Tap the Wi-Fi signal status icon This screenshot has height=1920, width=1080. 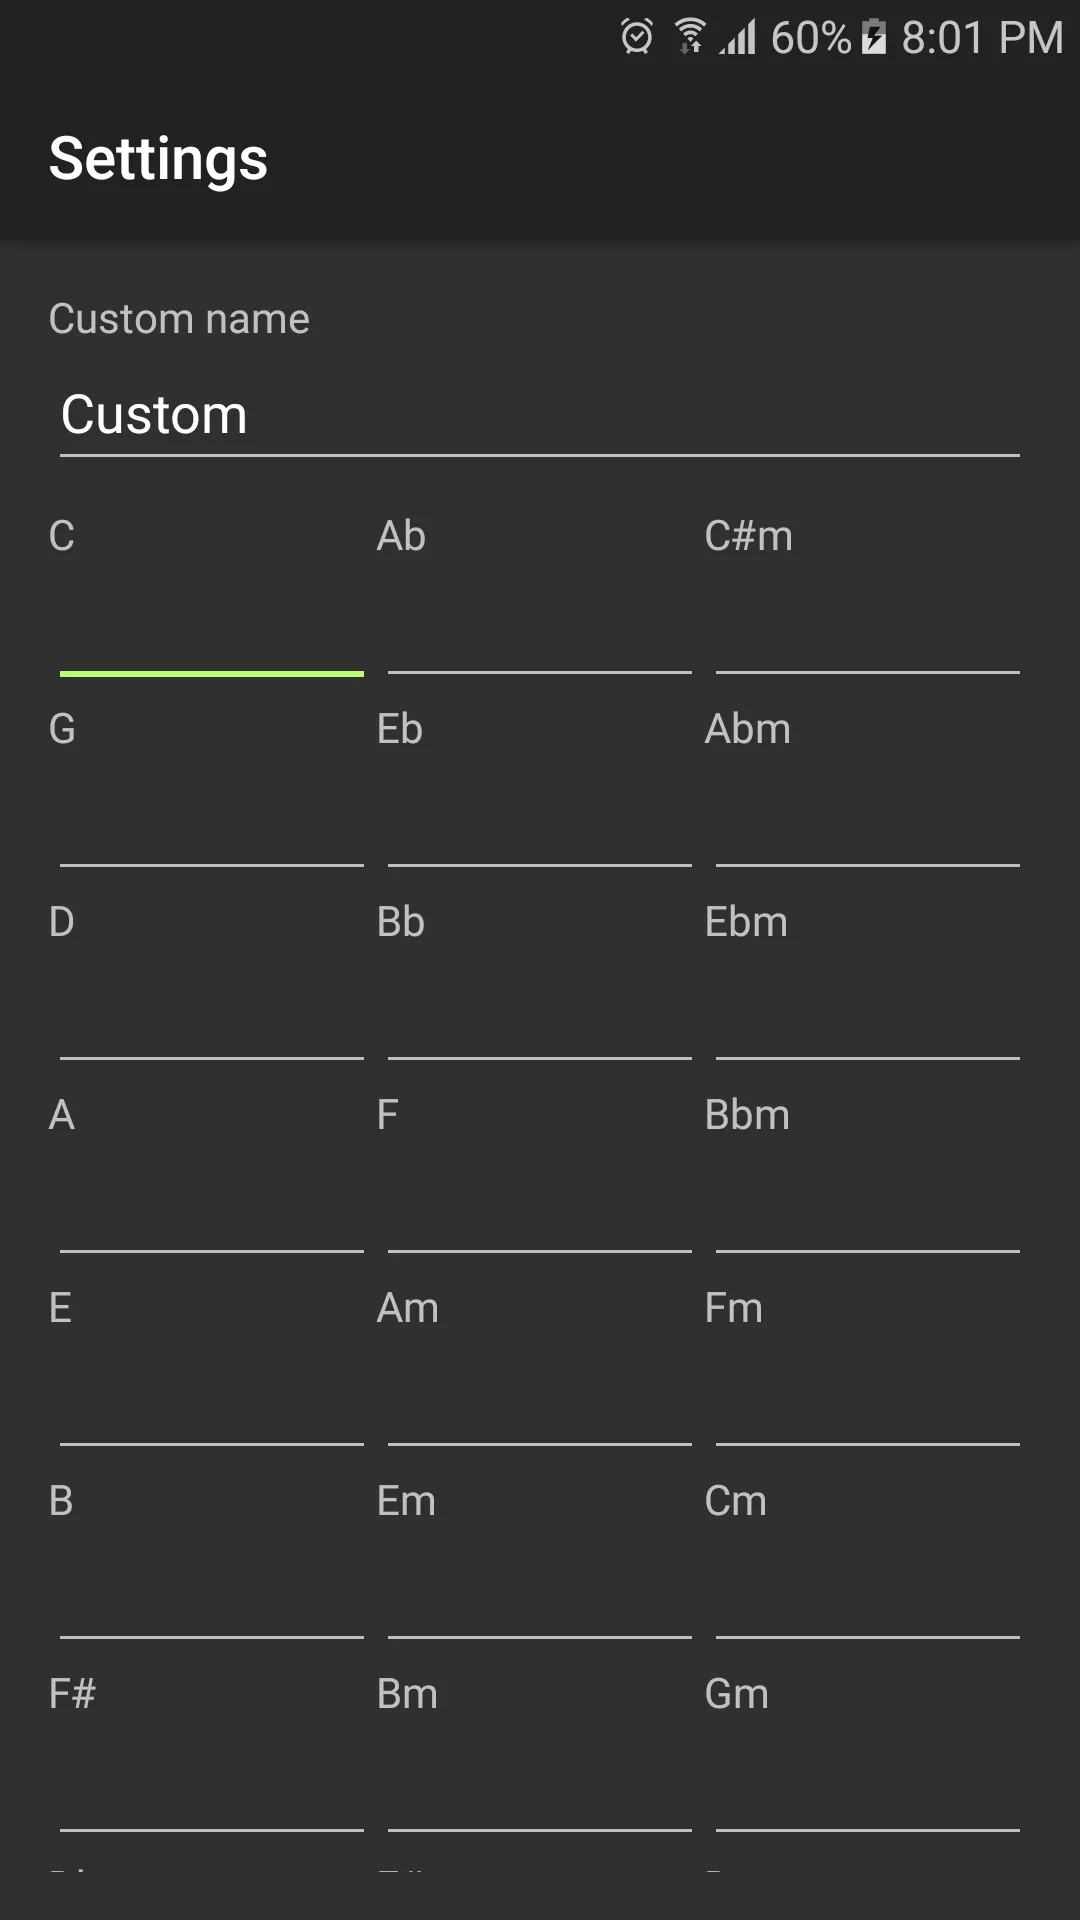(690, 36)
